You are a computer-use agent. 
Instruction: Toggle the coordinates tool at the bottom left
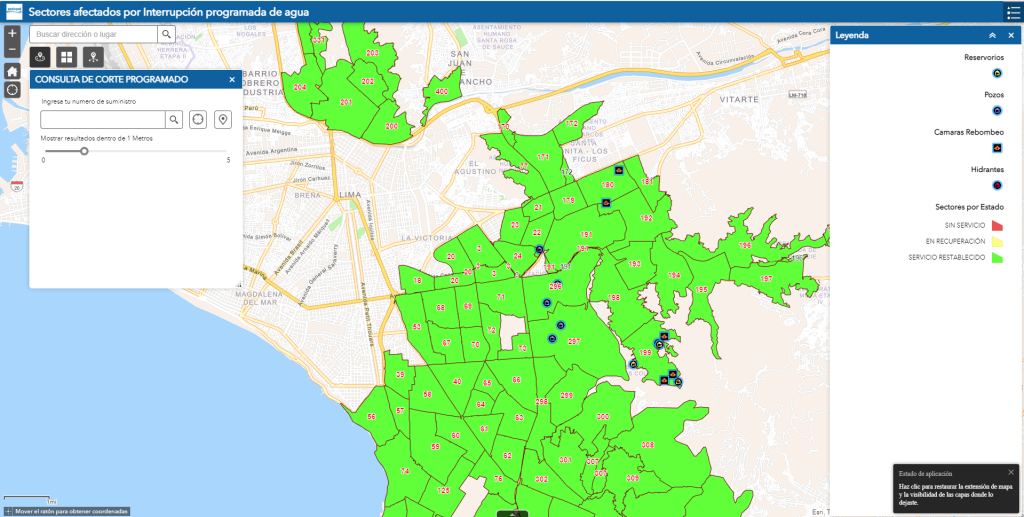pyautogui.click(x=8, y=511)
